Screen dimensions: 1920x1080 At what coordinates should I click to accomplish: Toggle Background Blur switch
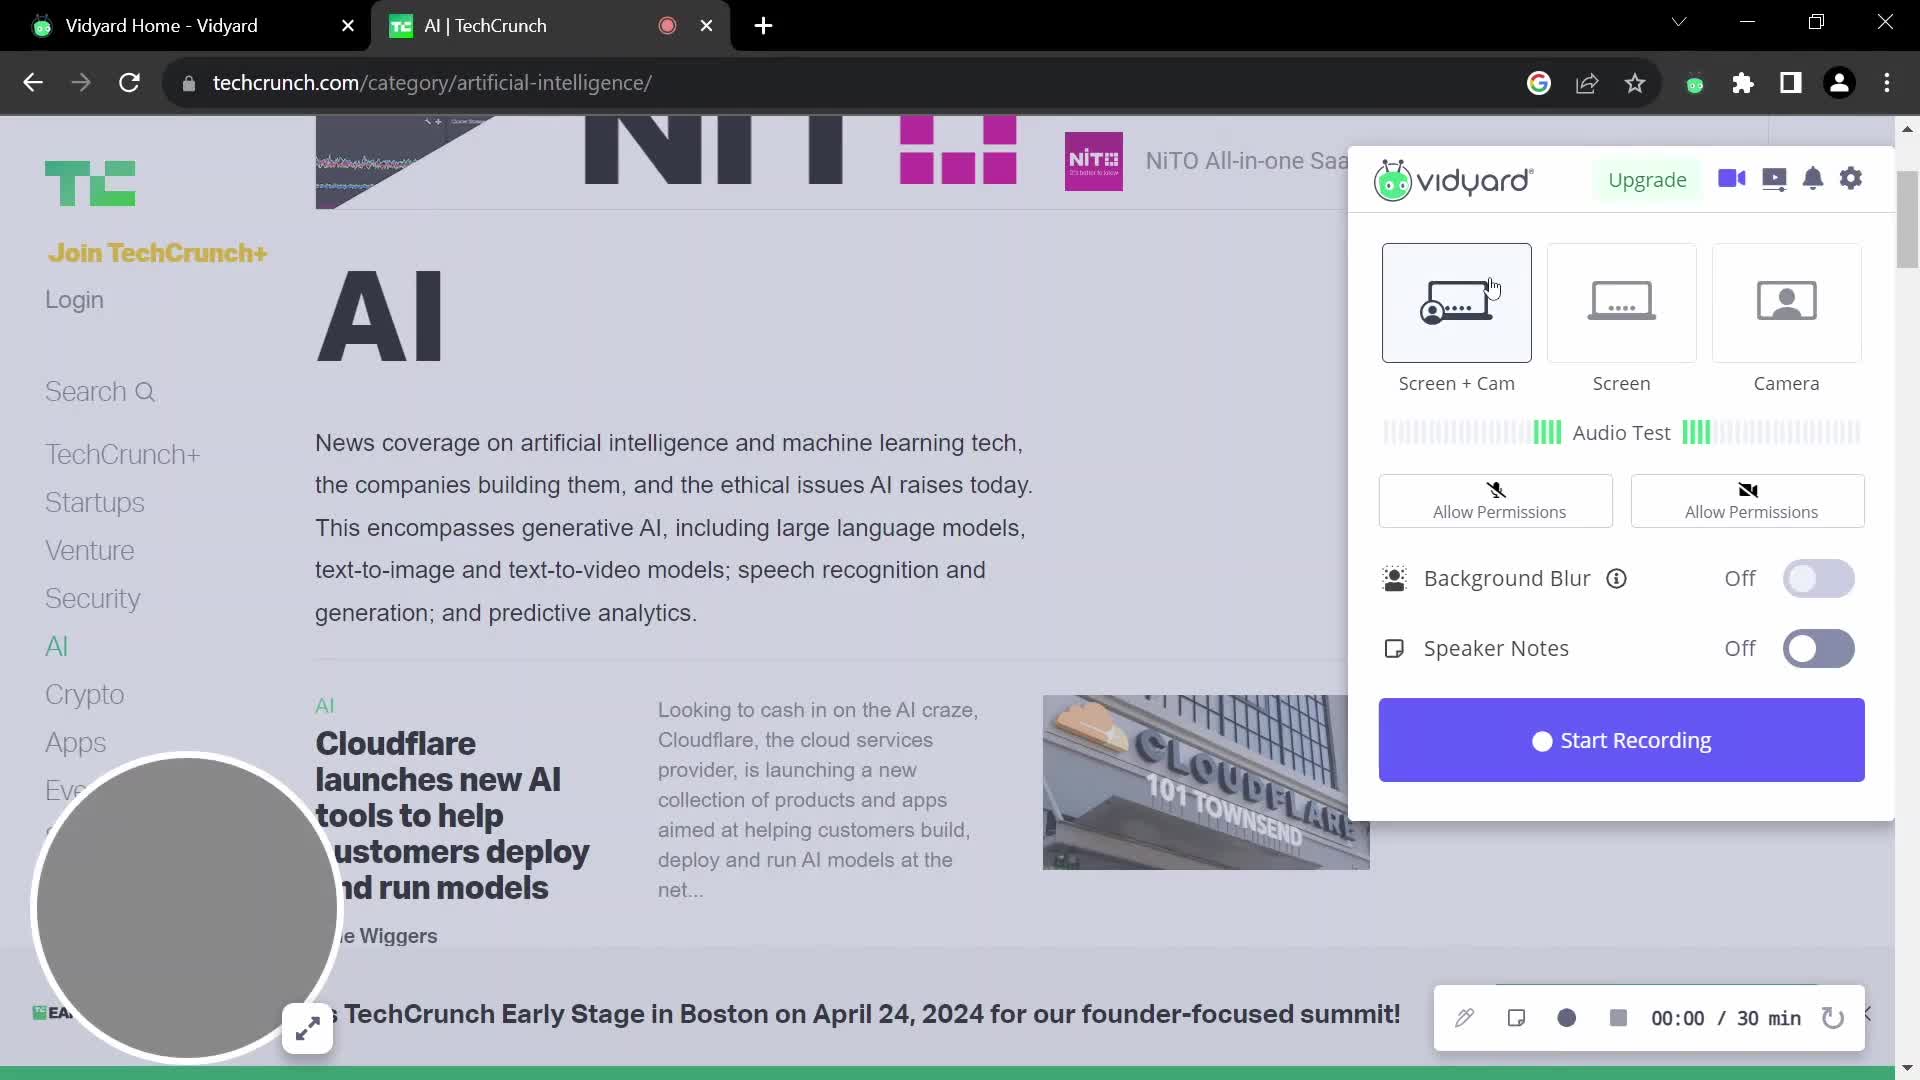point(1818,579)
